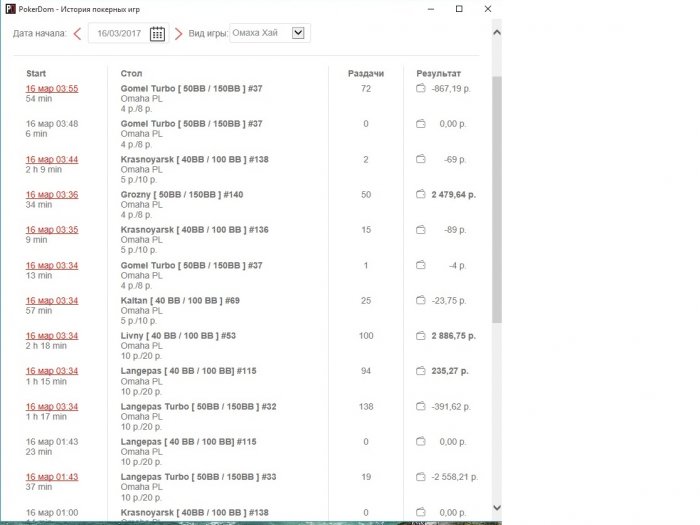Maximize the PokerDom history window
700x525 pixels.
pos(459,9)
